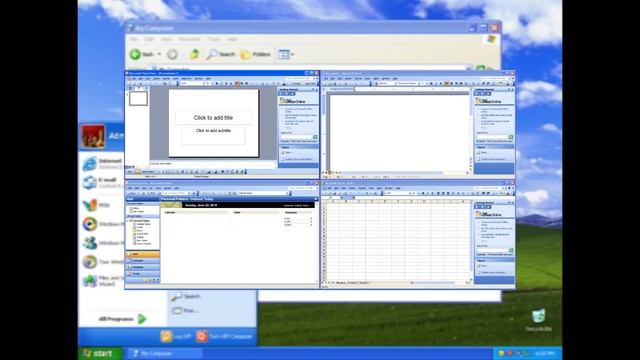Open the Help menu in My Computer

tap(232, 39)
